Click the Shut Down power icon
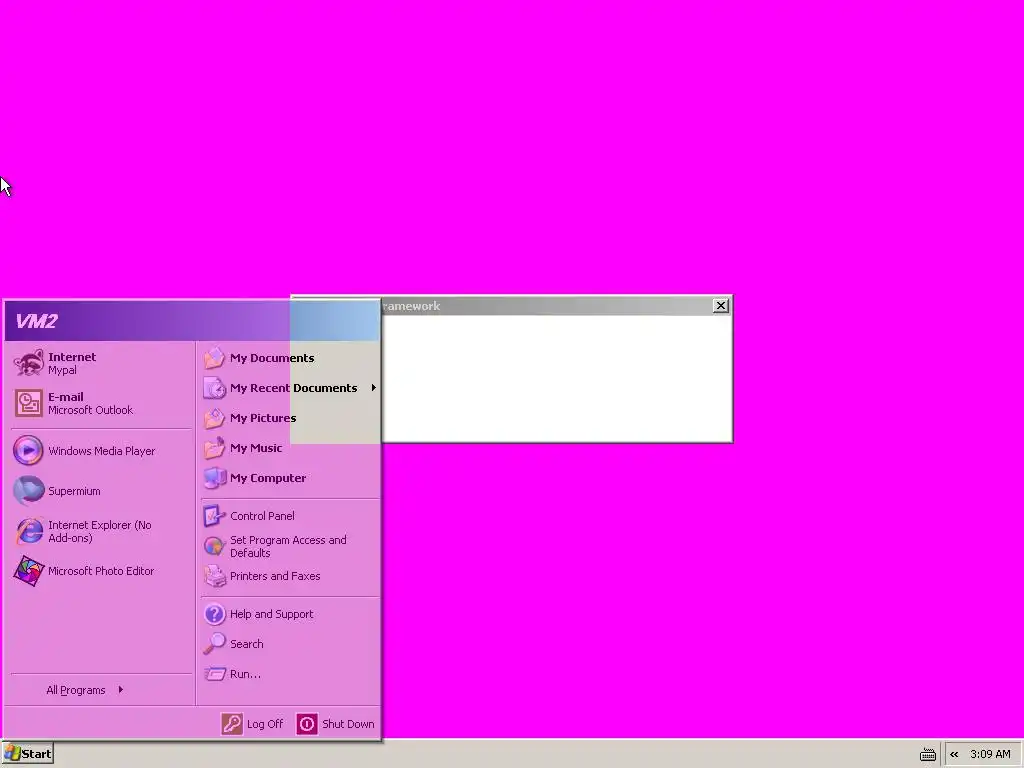This screenshot has width=1024, height=768. coord(307,724)
